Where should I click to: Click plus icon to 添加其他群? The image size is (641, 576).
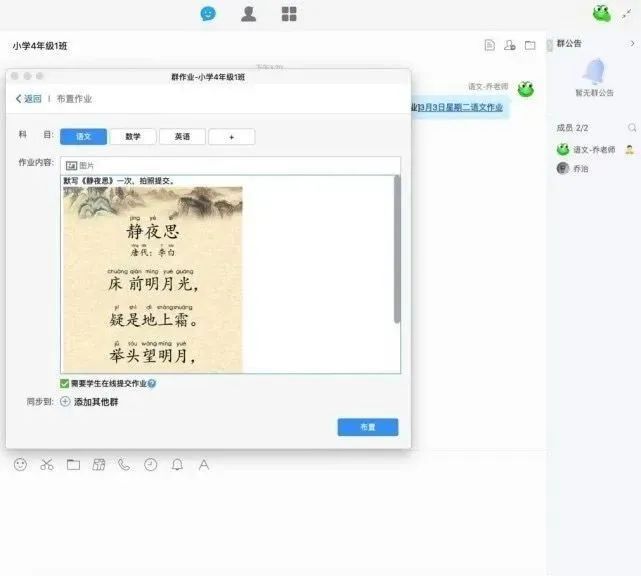pos(65,401)
